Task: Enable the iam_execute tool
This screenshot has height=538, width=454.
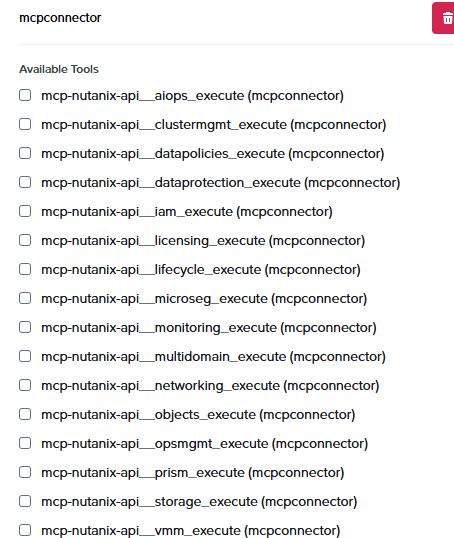Action: tap(25, 211)
